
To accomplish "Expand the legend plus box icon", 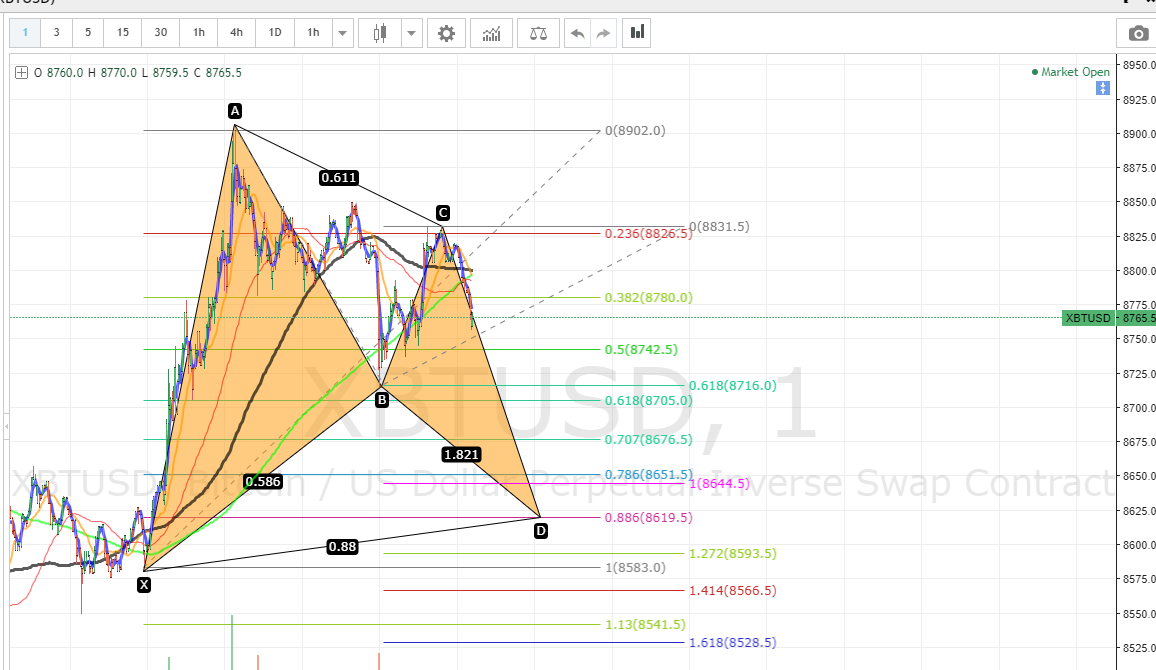I will 21,72.
